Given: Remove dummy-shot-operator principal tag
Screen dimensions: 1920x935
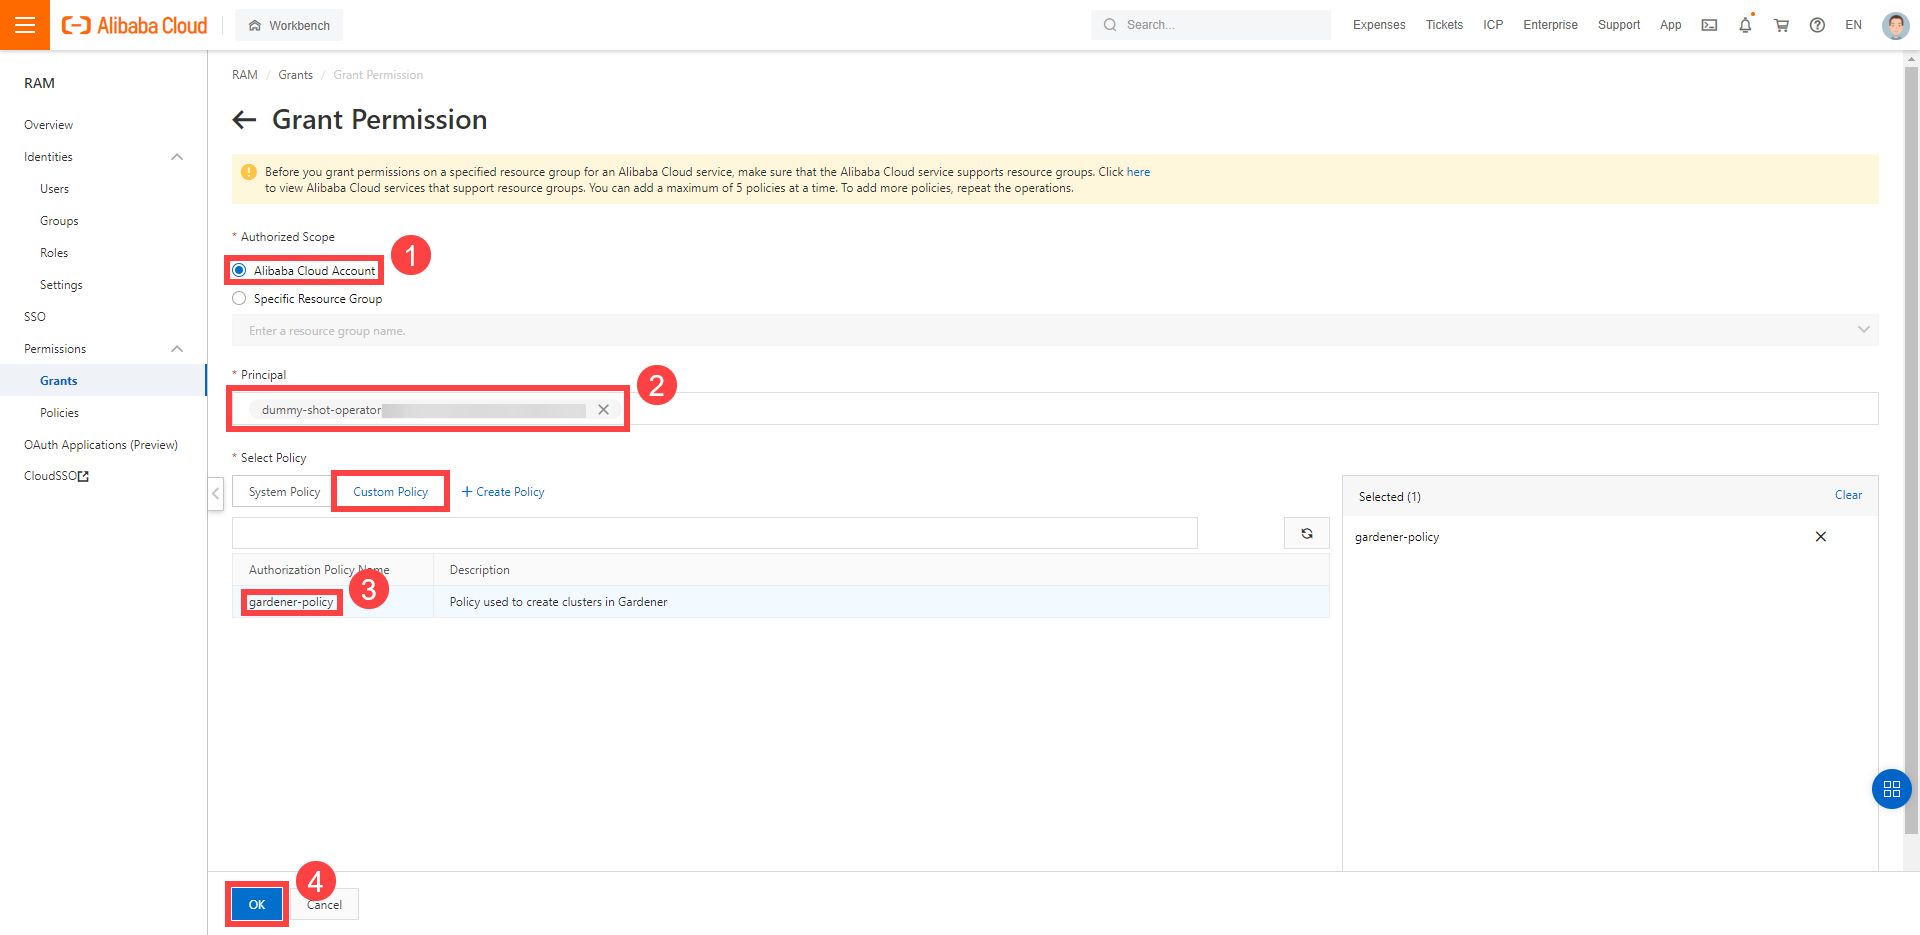Looking at the screenshot, I should point(603,410).
